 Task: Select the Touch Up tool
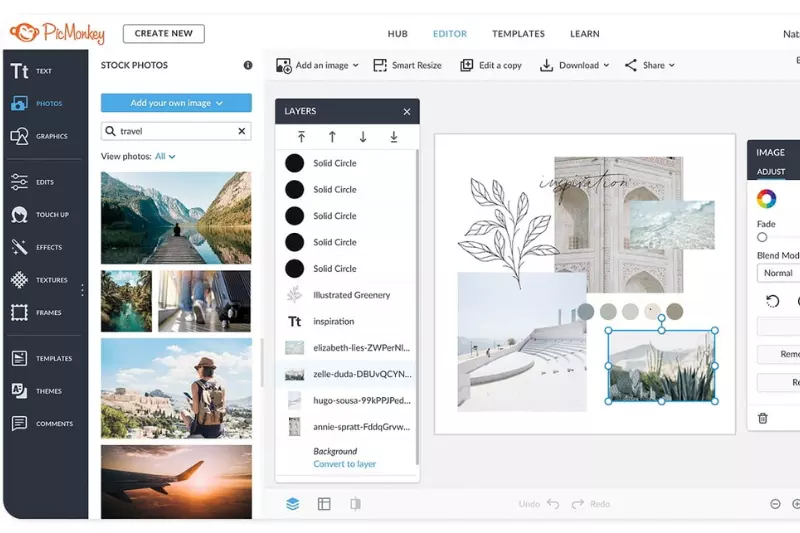[39, 215]
